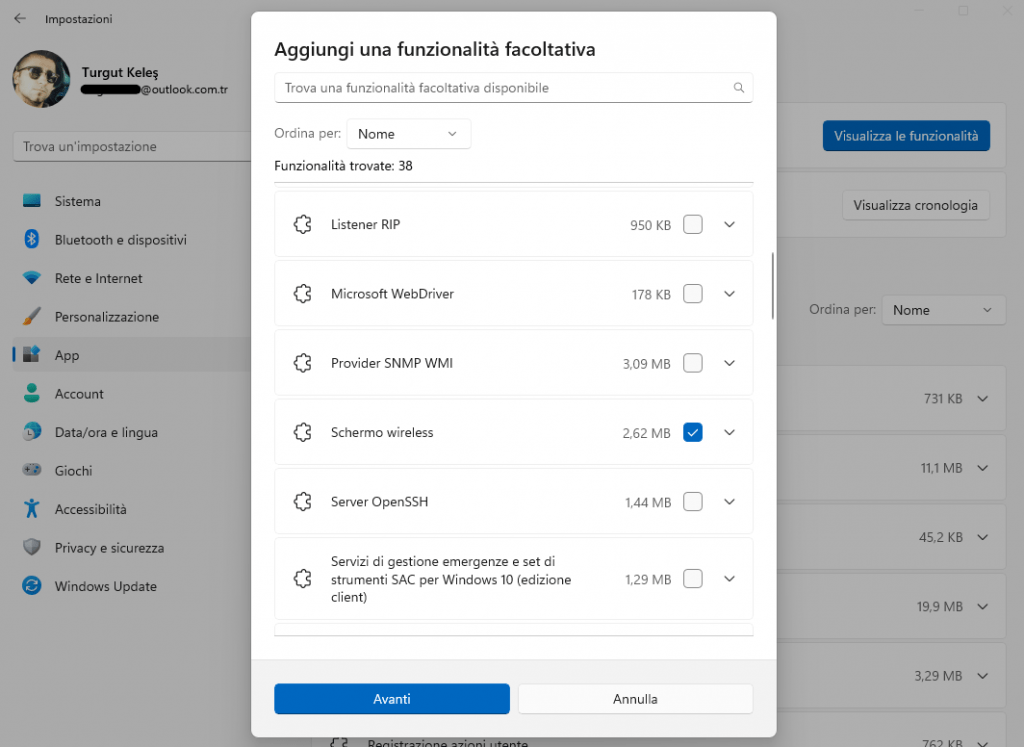Expand the Microsoft WebDriver details chevron
The width and height of the screenshot is (1024, 747).
pos(729,294)
